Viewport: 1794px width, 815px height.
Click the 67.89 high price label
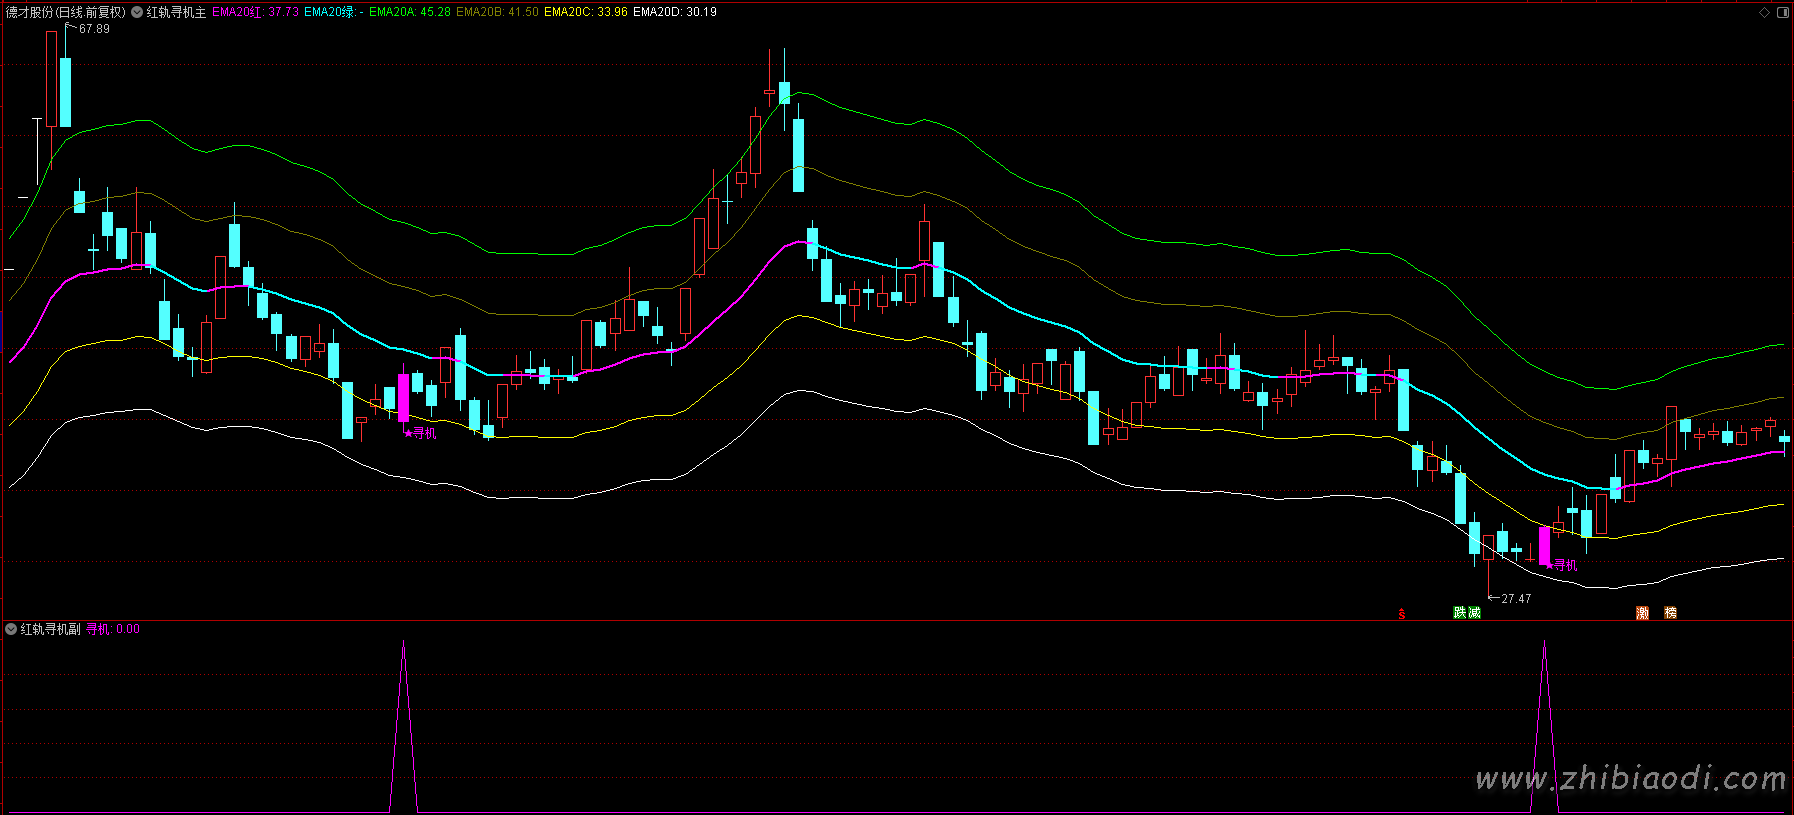pos(94,29)
